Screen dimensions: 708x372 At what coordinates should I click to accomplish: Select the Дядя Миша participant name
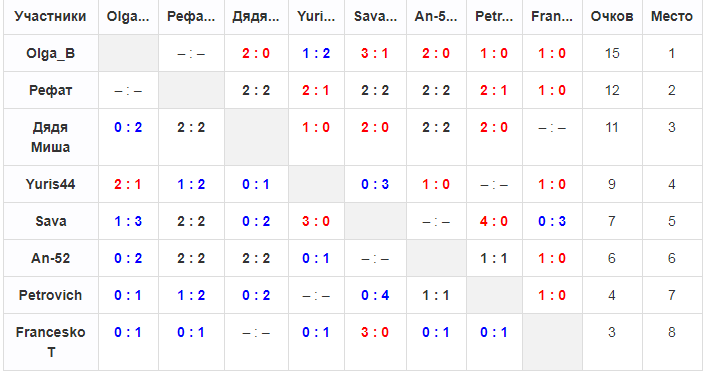pos(50,137)
